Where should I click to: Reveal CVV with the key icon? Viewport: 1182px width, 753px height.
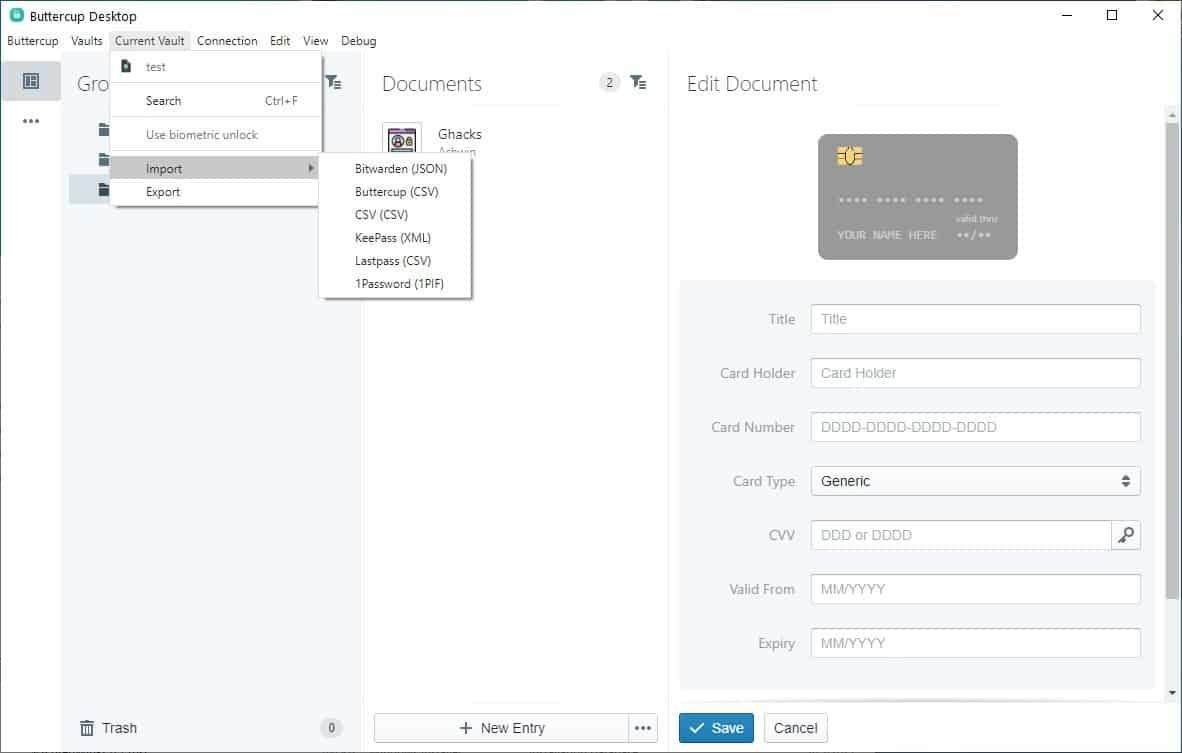click(1125, 535)
